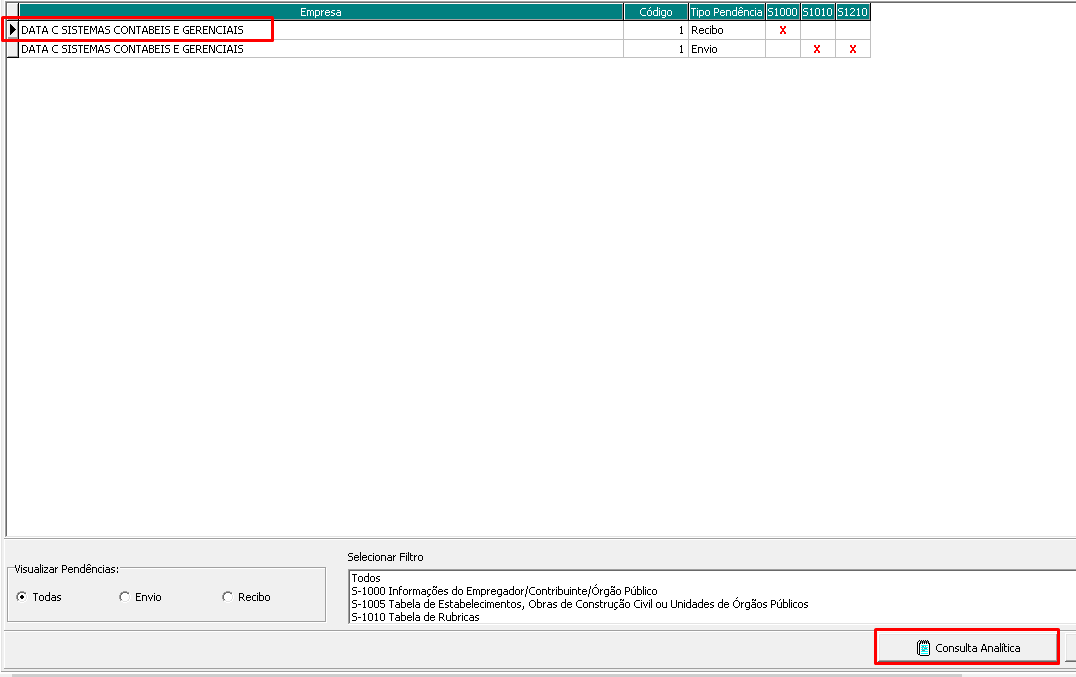This screenshot has width=1076, height=677.
Task: Click the red X under S1210
Action: (x=853, y=49)
